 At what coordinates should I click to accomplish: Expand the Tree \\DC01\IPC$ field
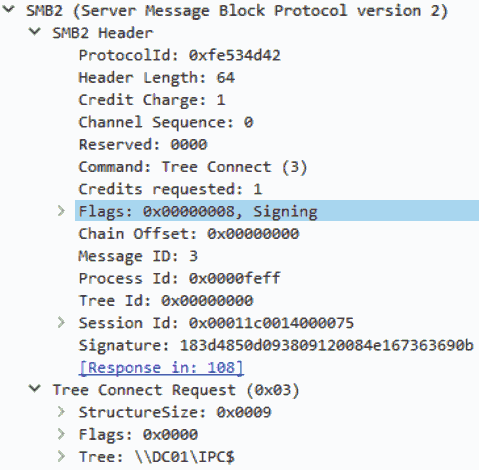pos(61,456)
